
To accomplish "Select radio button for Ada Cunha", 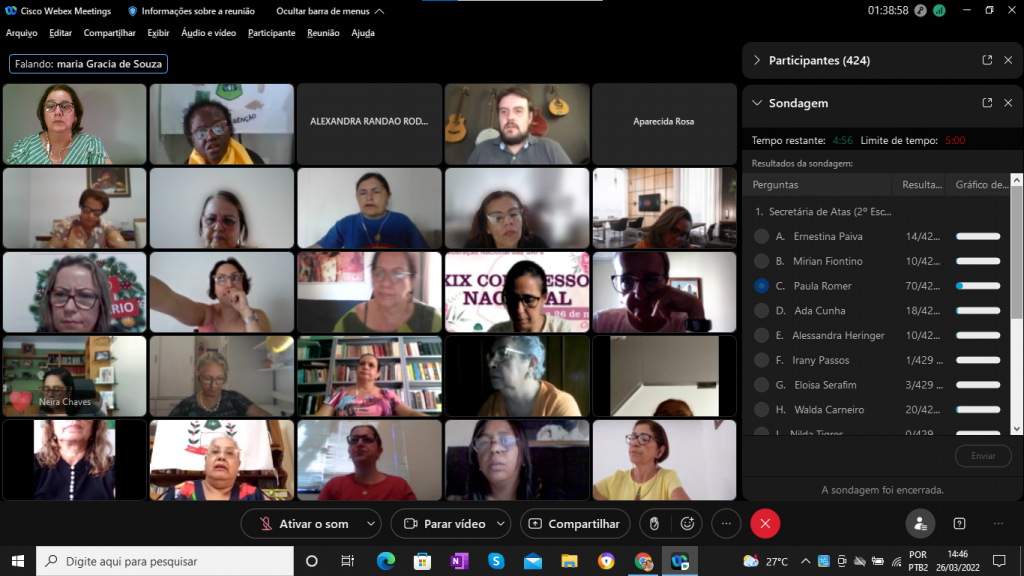I will [762, 311].
